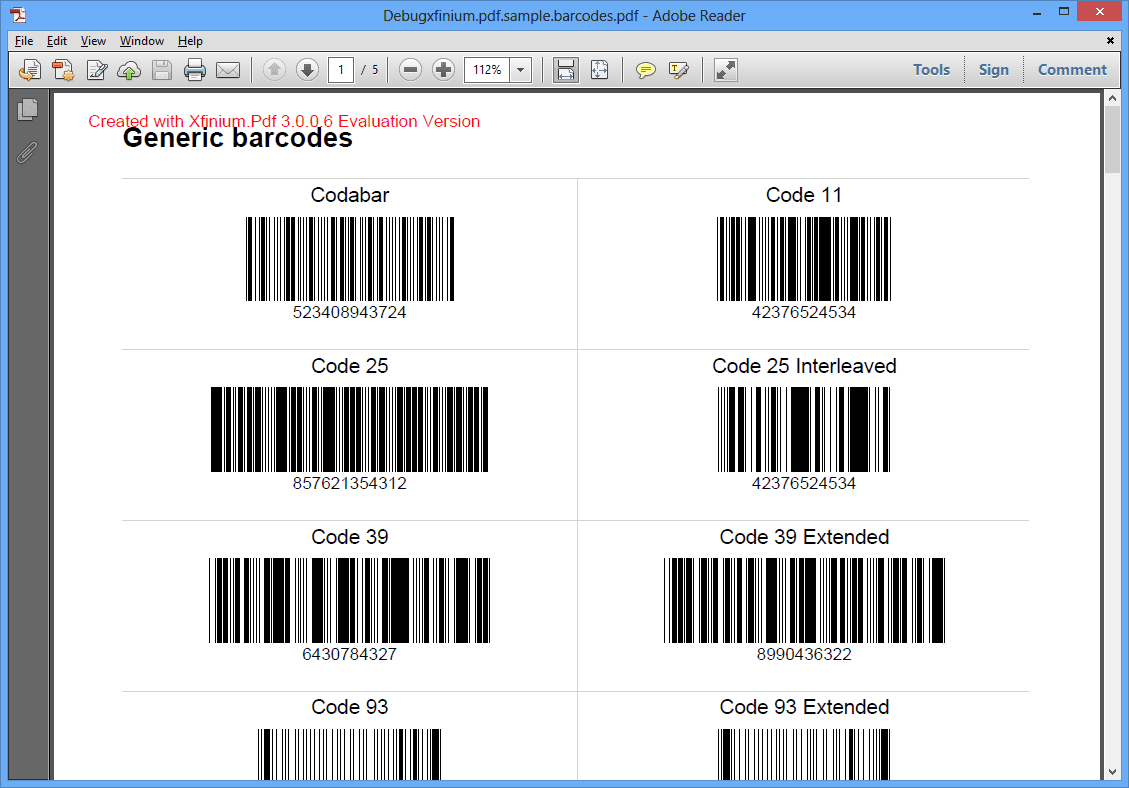Go to next page arrow

coord(307,70)
